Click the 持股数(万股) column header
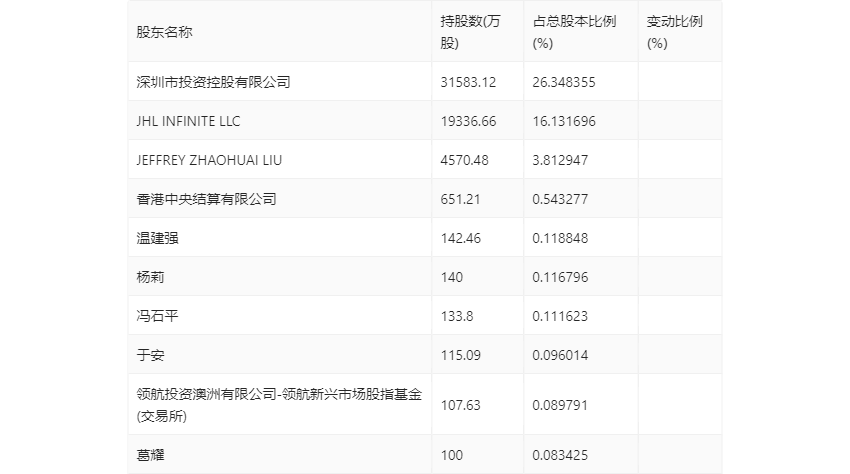This screenshot has width=850, height=474. pyautogui.click(x=470, y=32)
